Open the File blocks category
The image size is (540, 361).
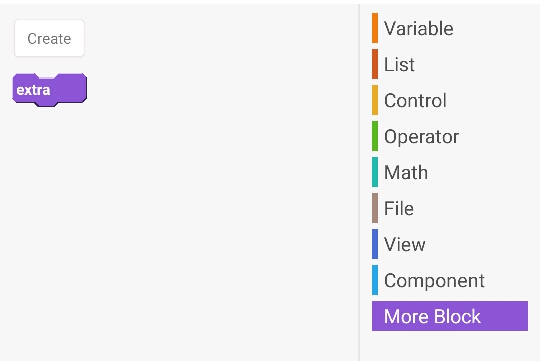450,208
